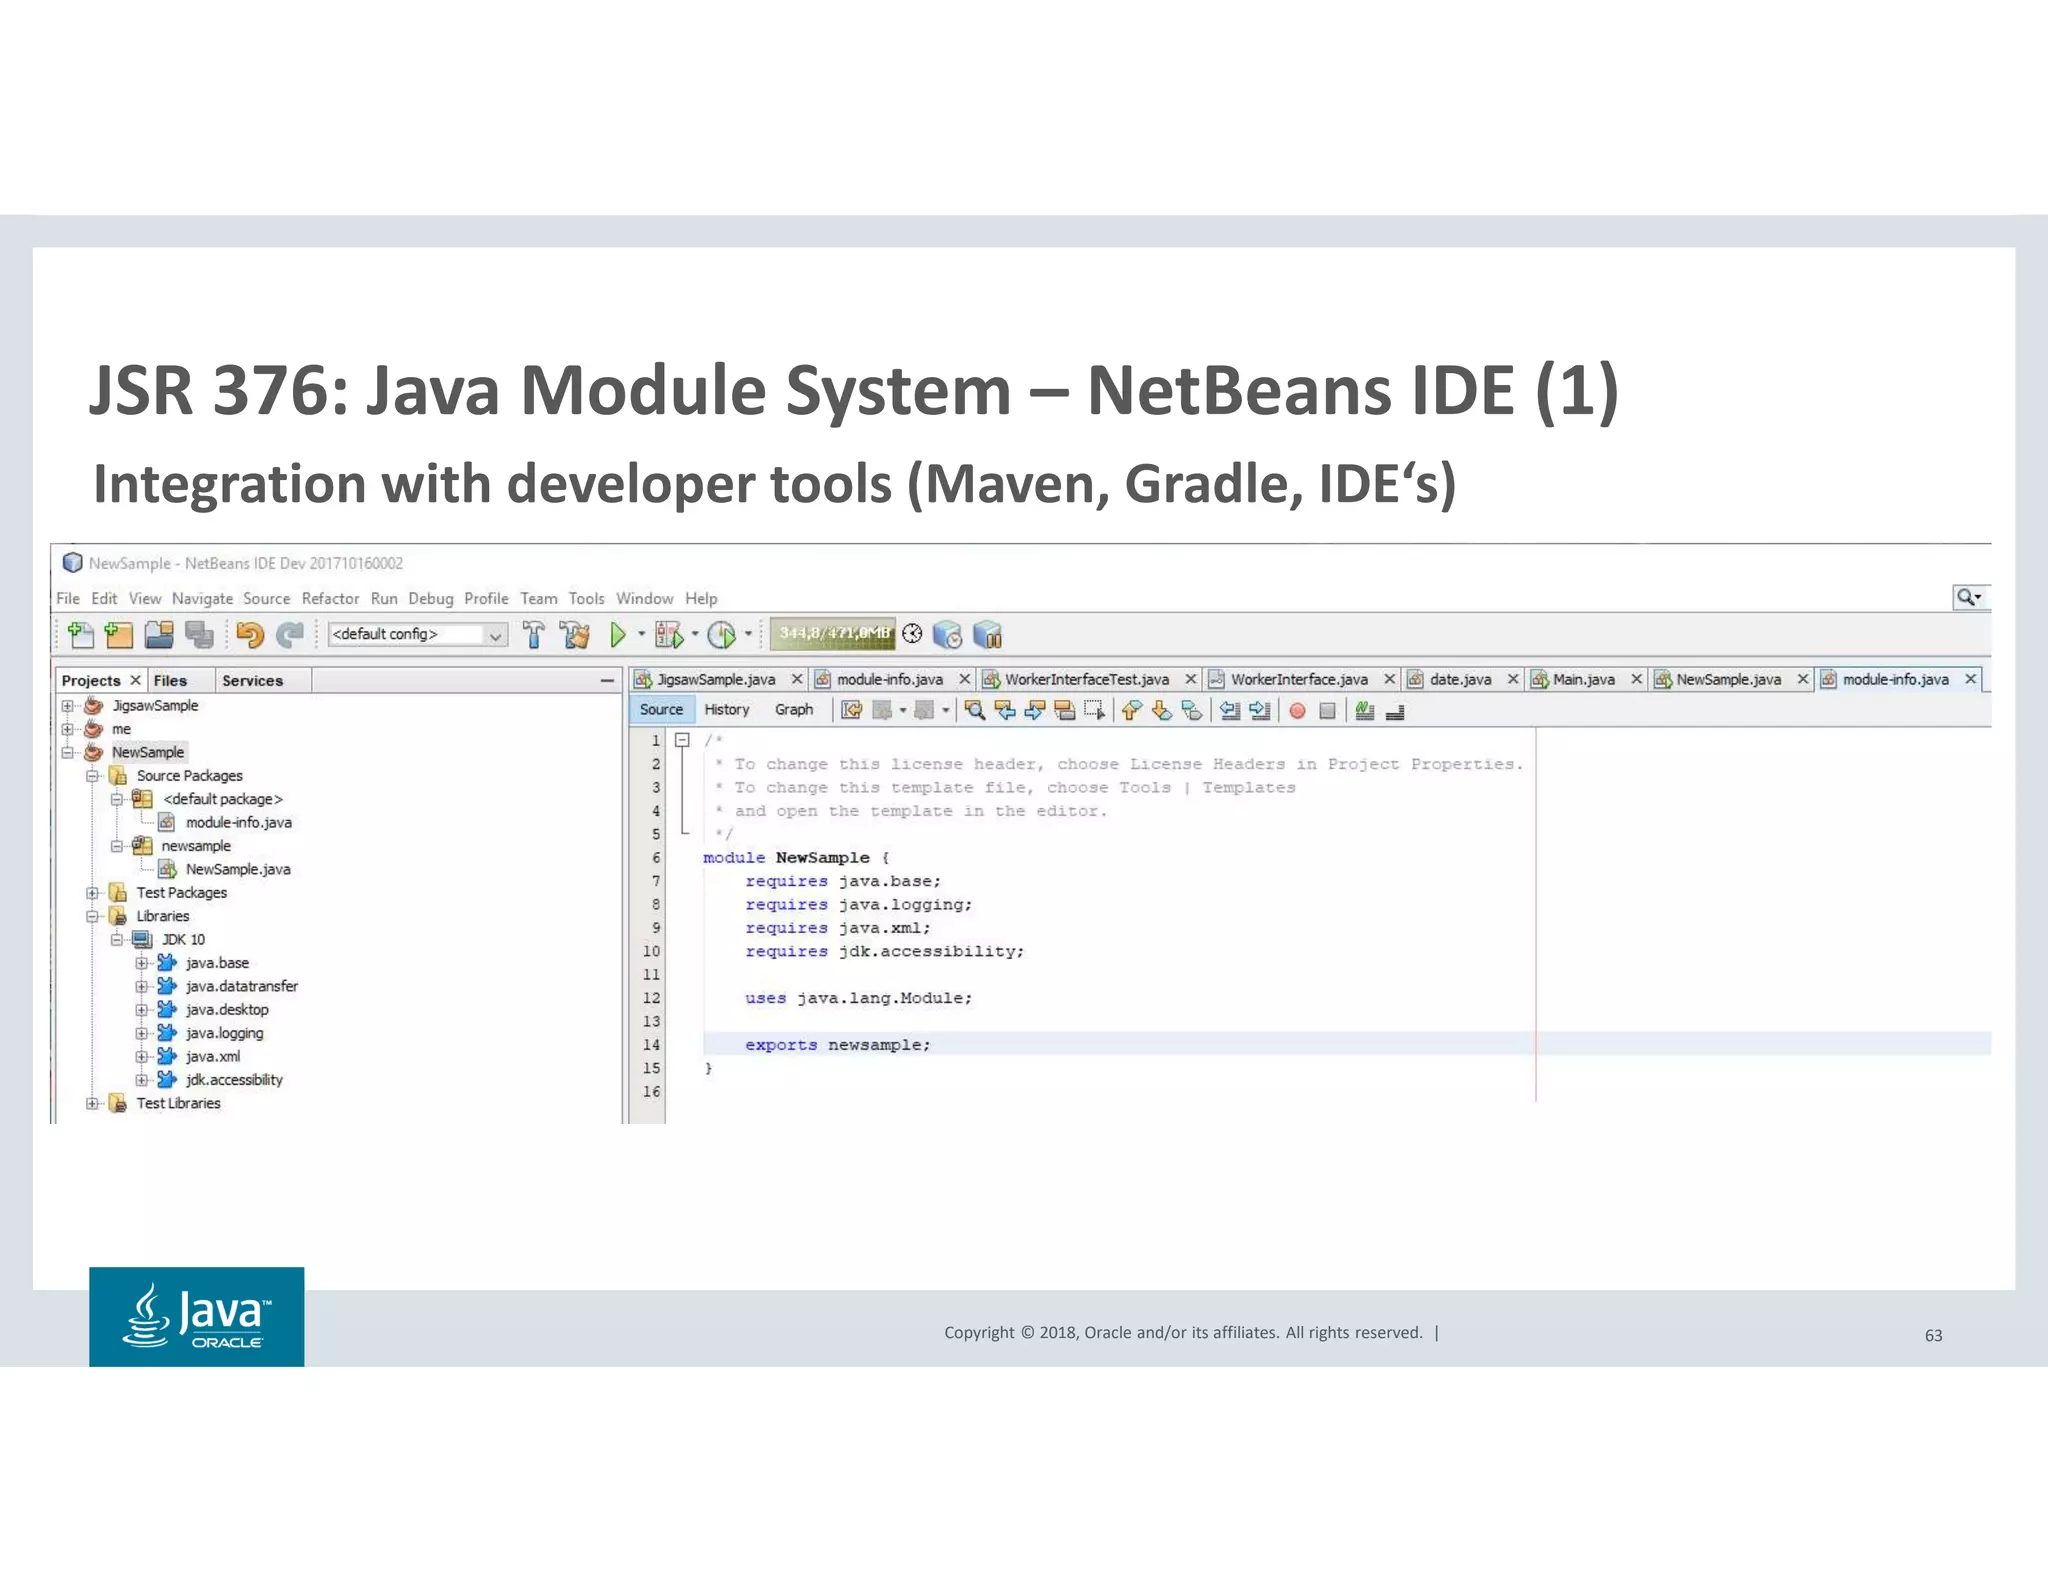The image size is (2048, 1582).
Task: Select NewSample.java in project tree
Action: tap(237, 869)
